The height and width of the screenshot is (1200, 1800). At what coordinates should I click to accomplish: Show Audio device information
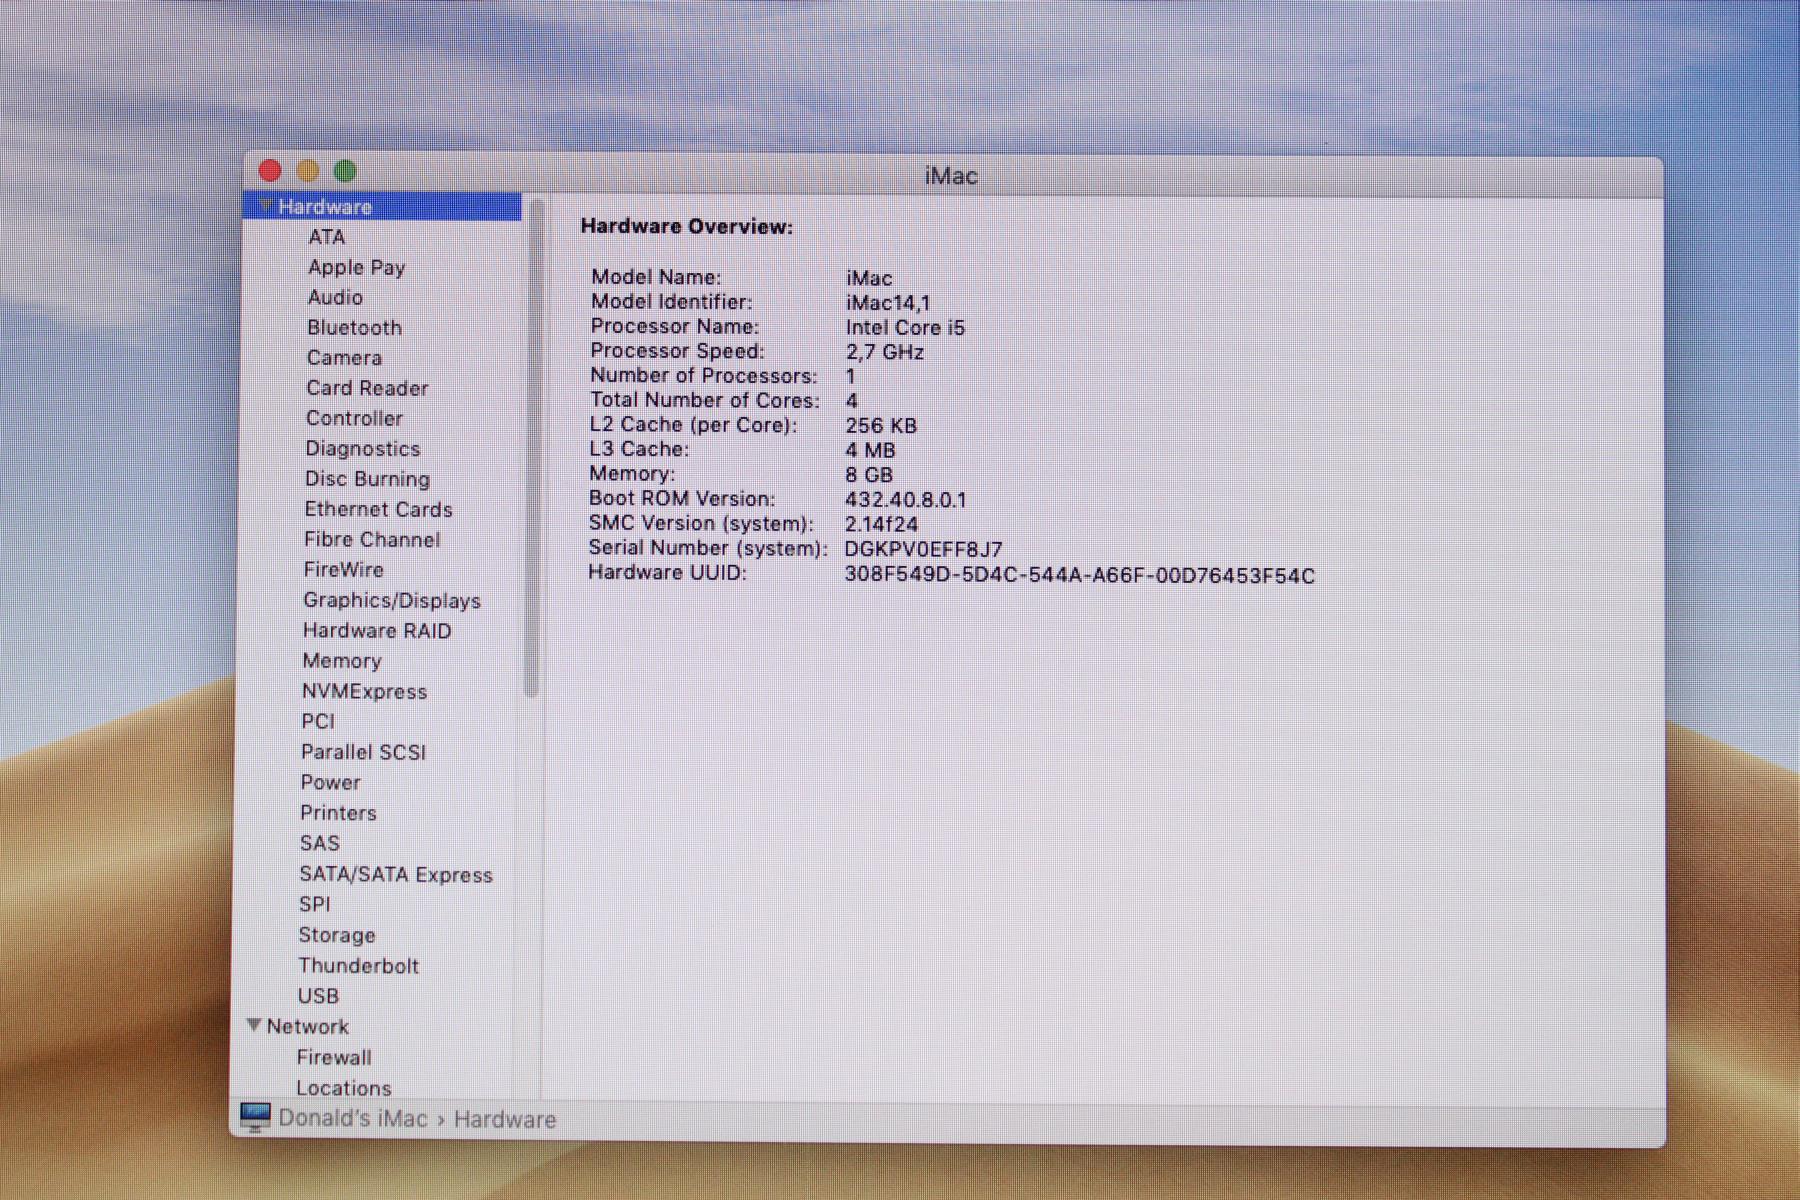pos(335,298)
